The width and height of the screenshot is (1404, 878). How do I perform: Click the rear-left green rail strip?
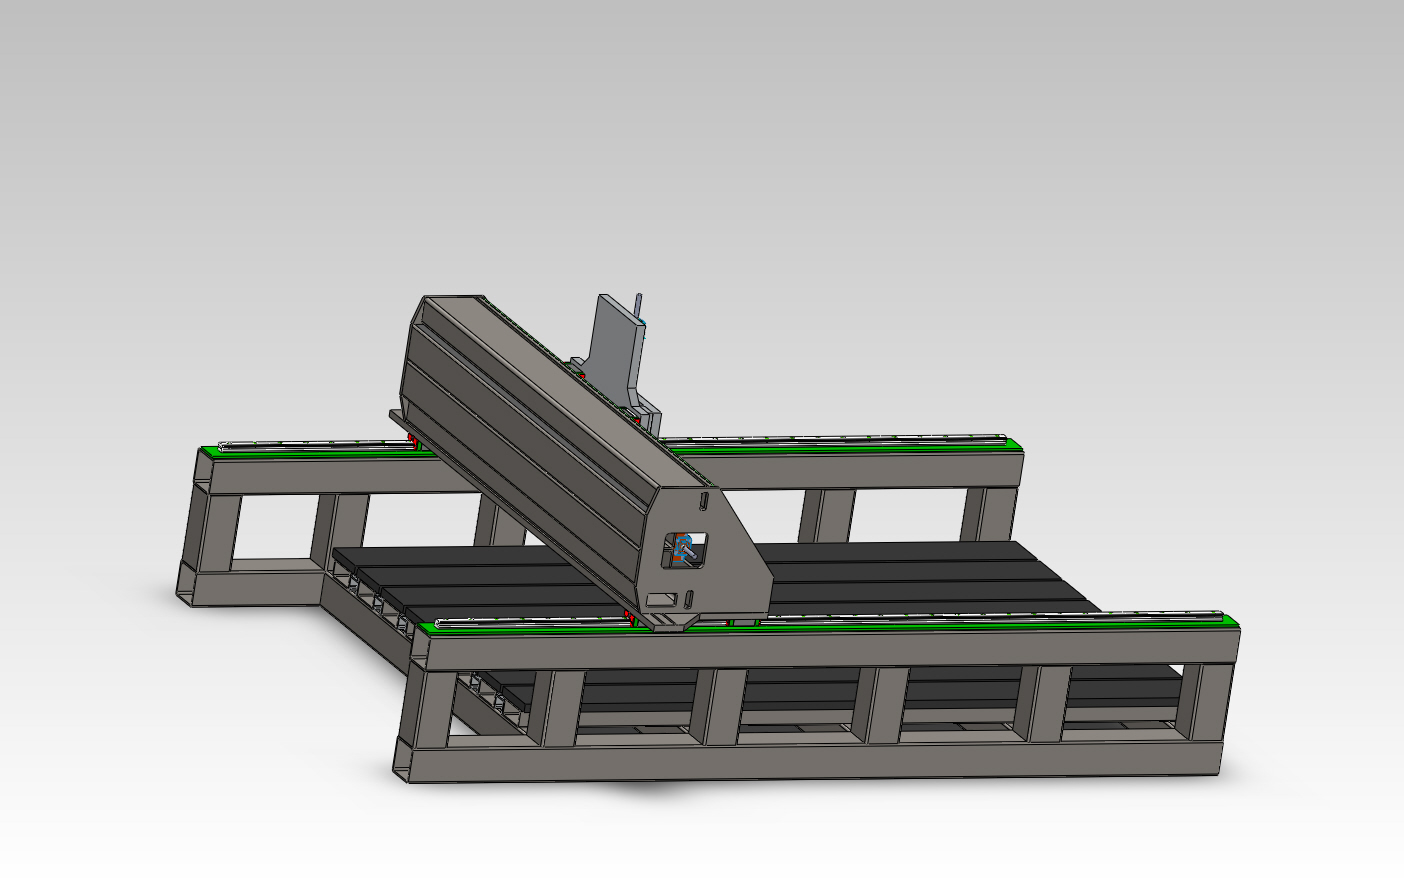[x=300, y=449]
